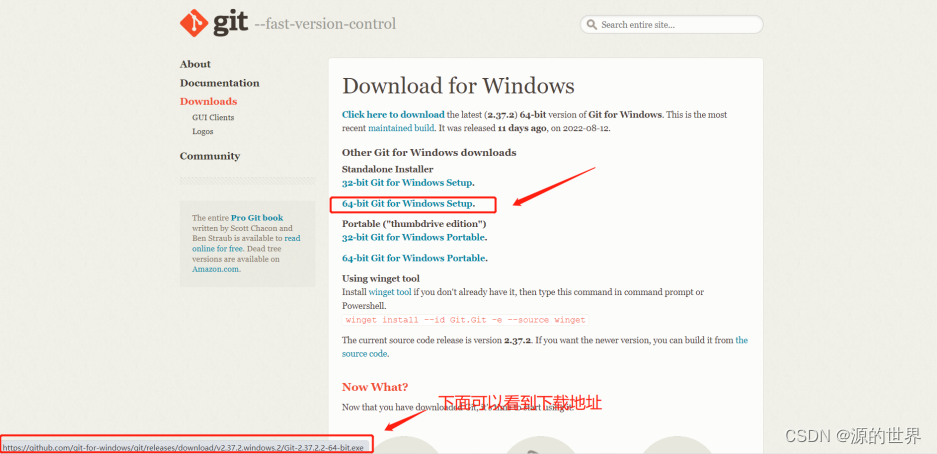Image resolution: width=937 pixels, height=454 pixels.
Task: Click the Git diamond logo icon
Action: 194,23
